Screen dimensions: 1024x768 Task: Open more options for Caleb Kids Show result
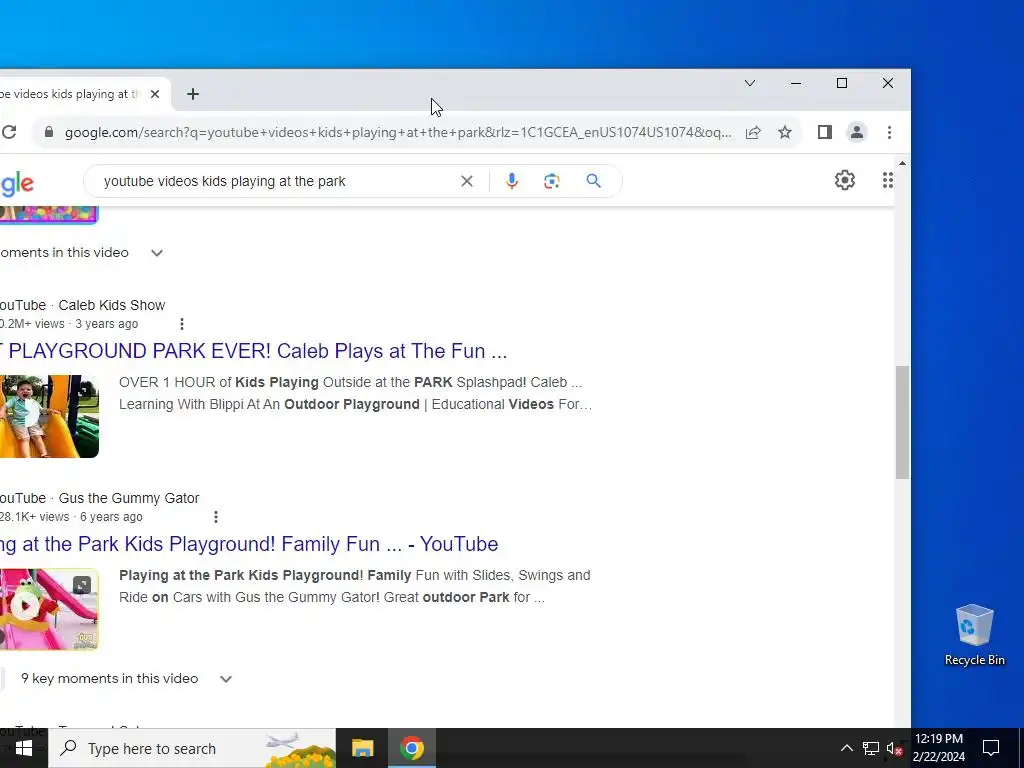[182, 324]
